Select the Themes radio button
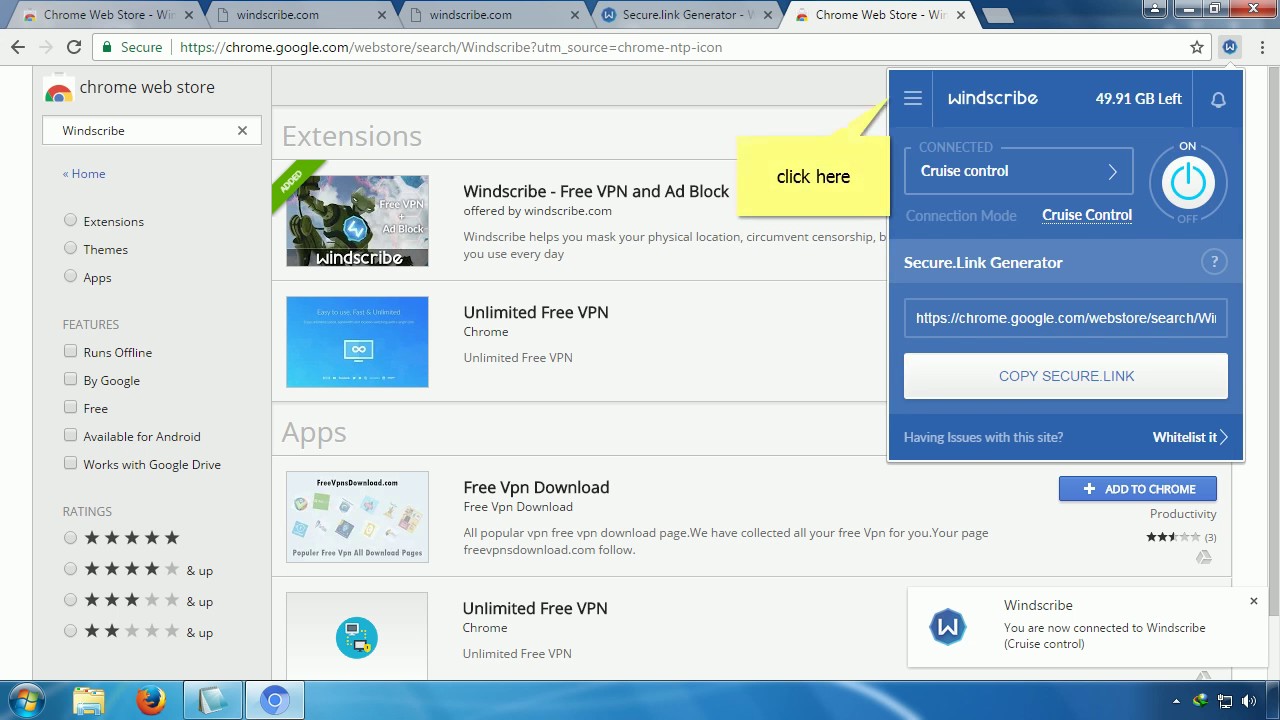 pos(70,248)
